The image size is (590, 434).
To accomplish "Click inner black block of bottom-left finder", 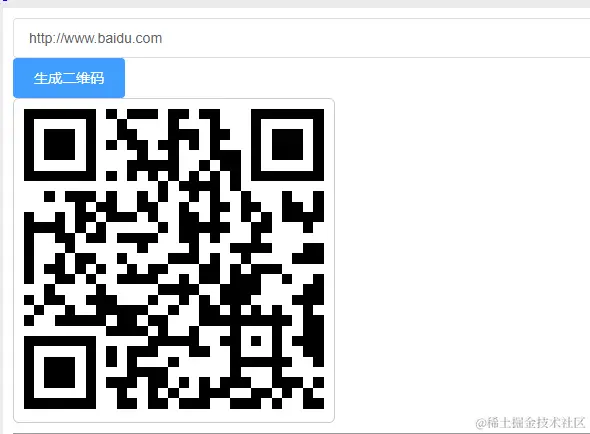I will pos(60,373).
